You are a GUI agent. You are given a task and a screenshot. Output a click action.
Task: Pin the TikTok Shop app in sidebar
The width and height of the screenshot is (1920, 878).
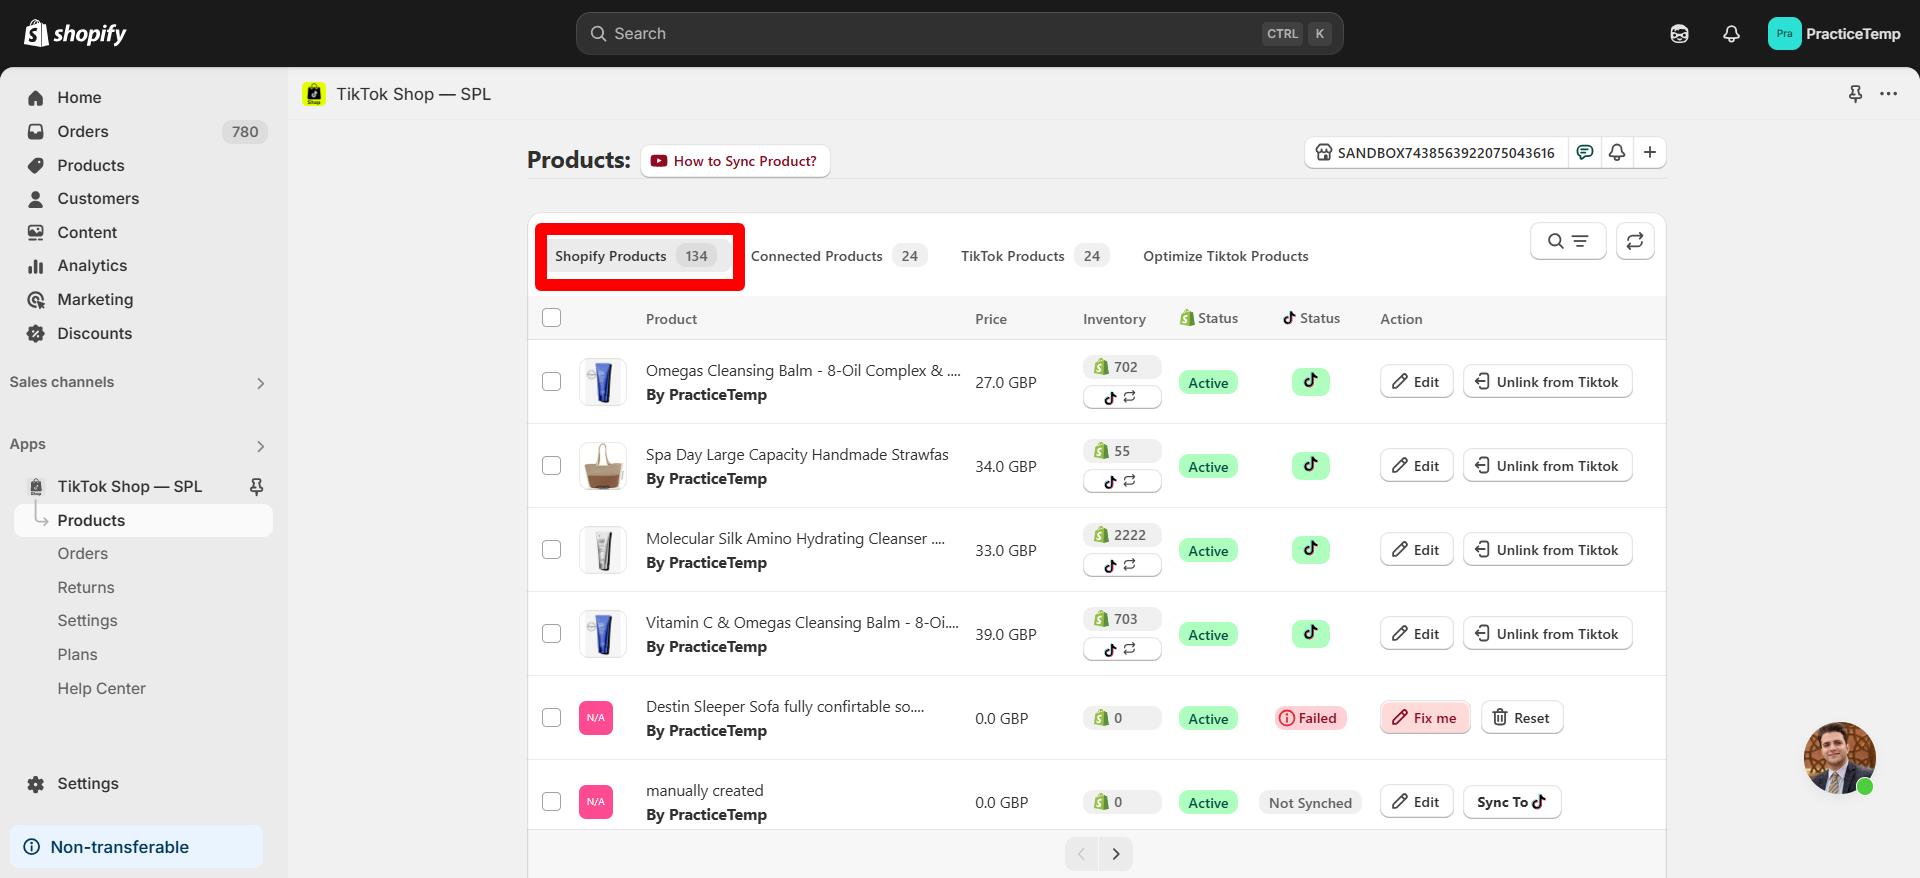coord(256,486)
